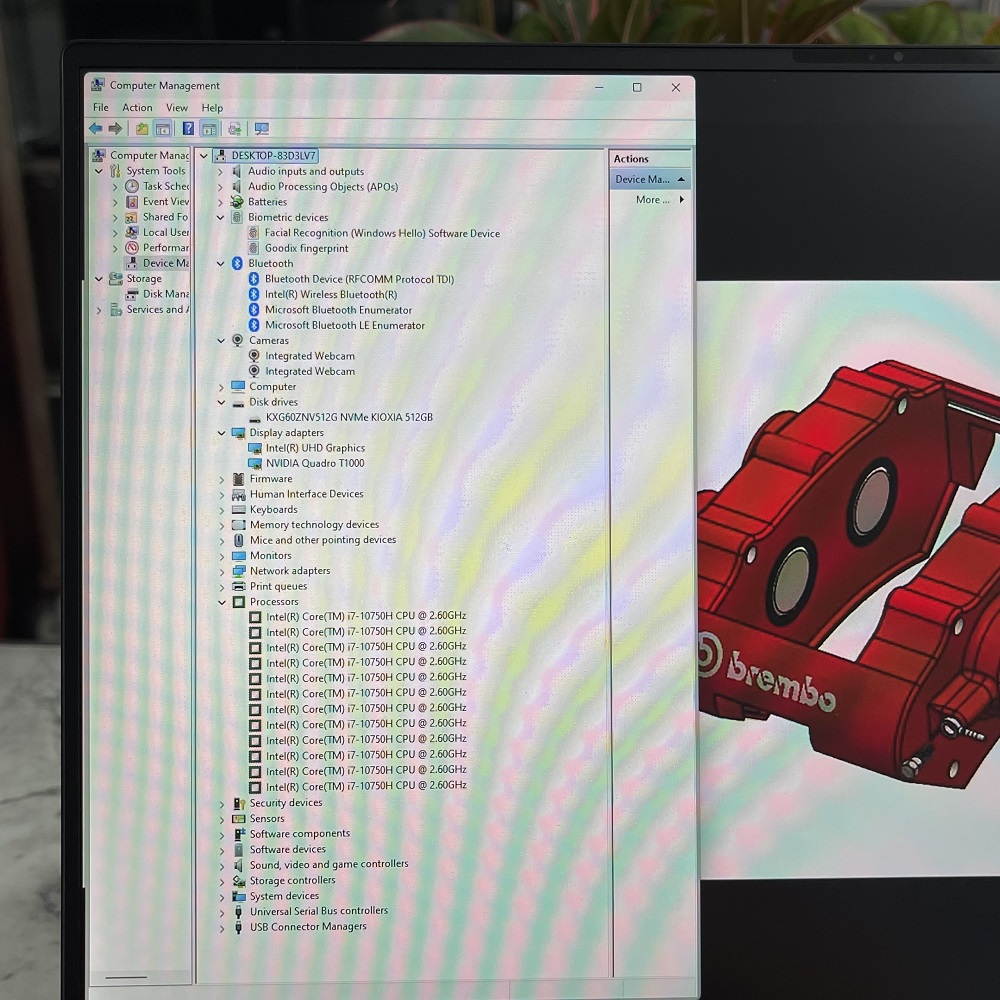Collapse the Bluetooth category
The width and height of the screenshot is (1000, 1000).
coord(221,263)
